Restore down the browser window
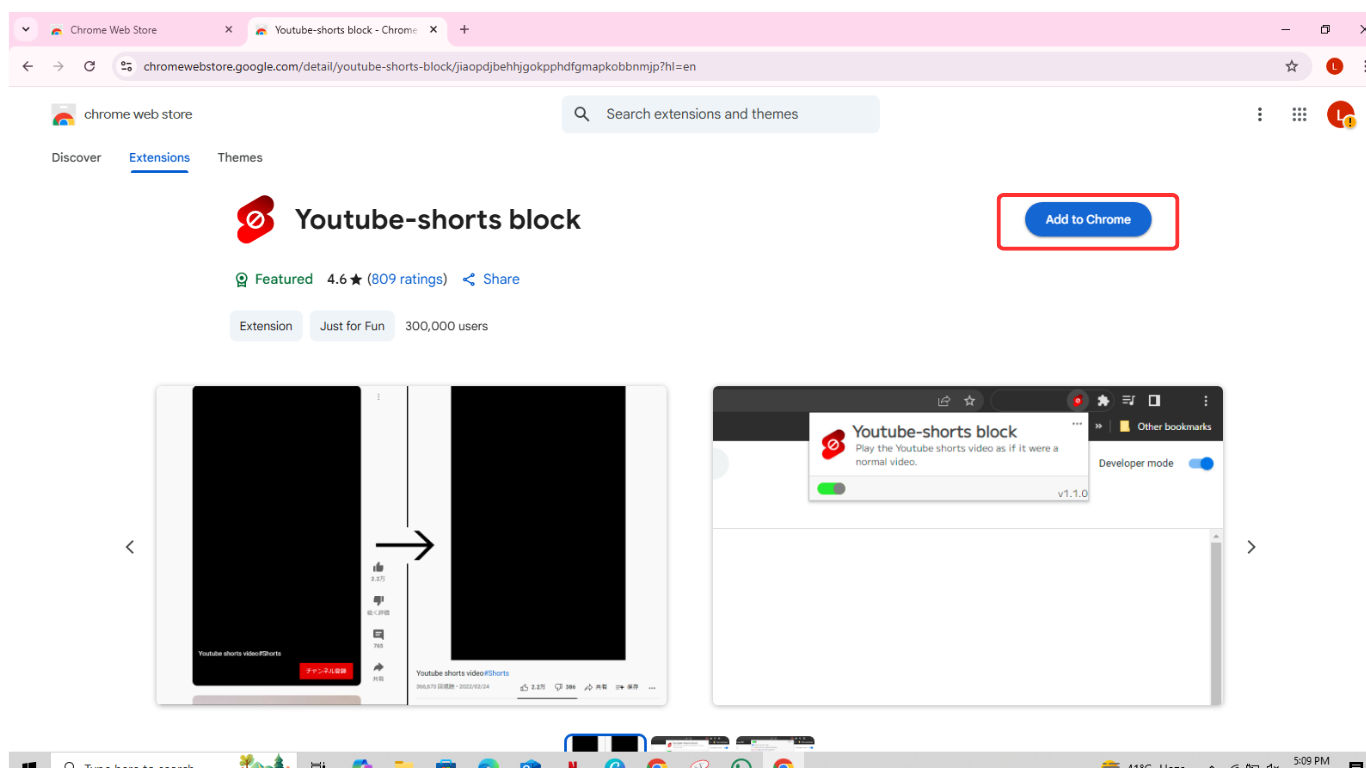Image resolution: width=1366 pixels, height=768 pixels. pyautogui.click(x=1325, y=30)
